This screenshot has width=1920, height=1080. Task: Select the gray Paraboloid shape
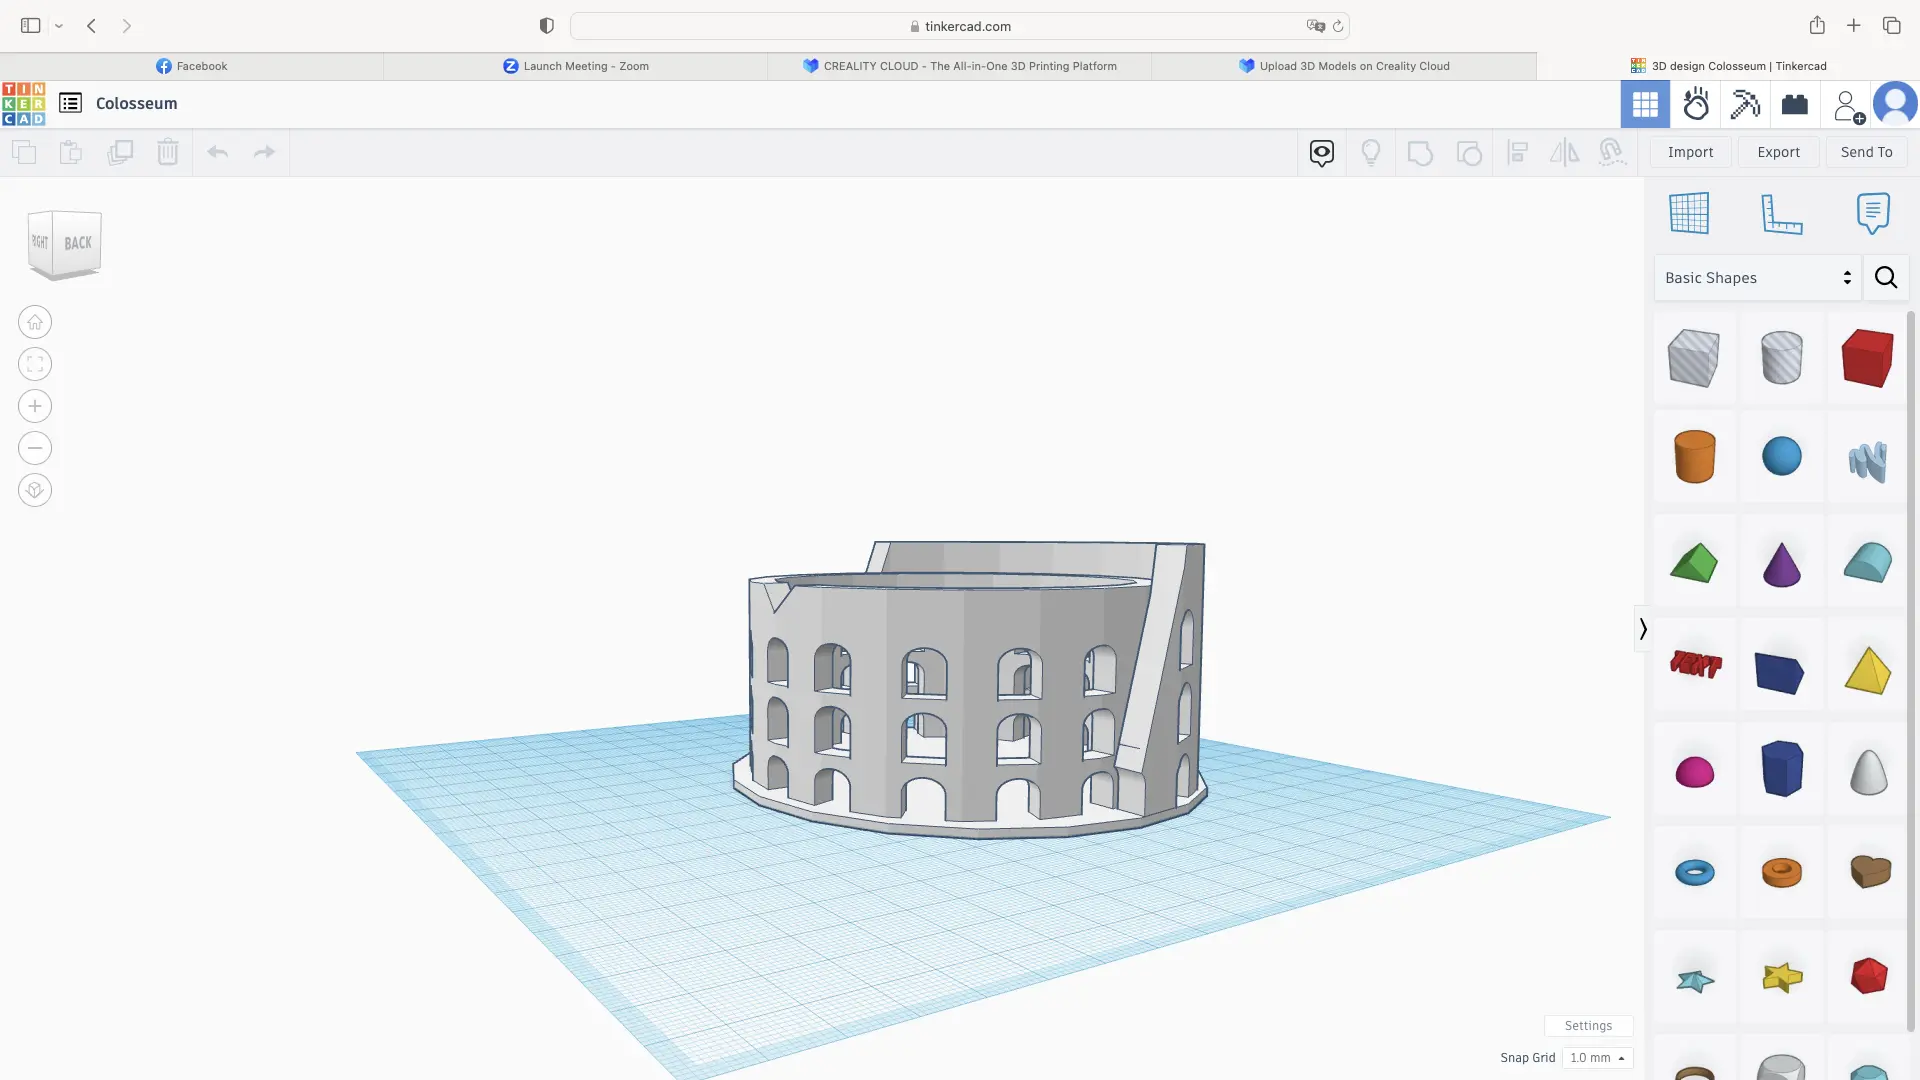1868,771
